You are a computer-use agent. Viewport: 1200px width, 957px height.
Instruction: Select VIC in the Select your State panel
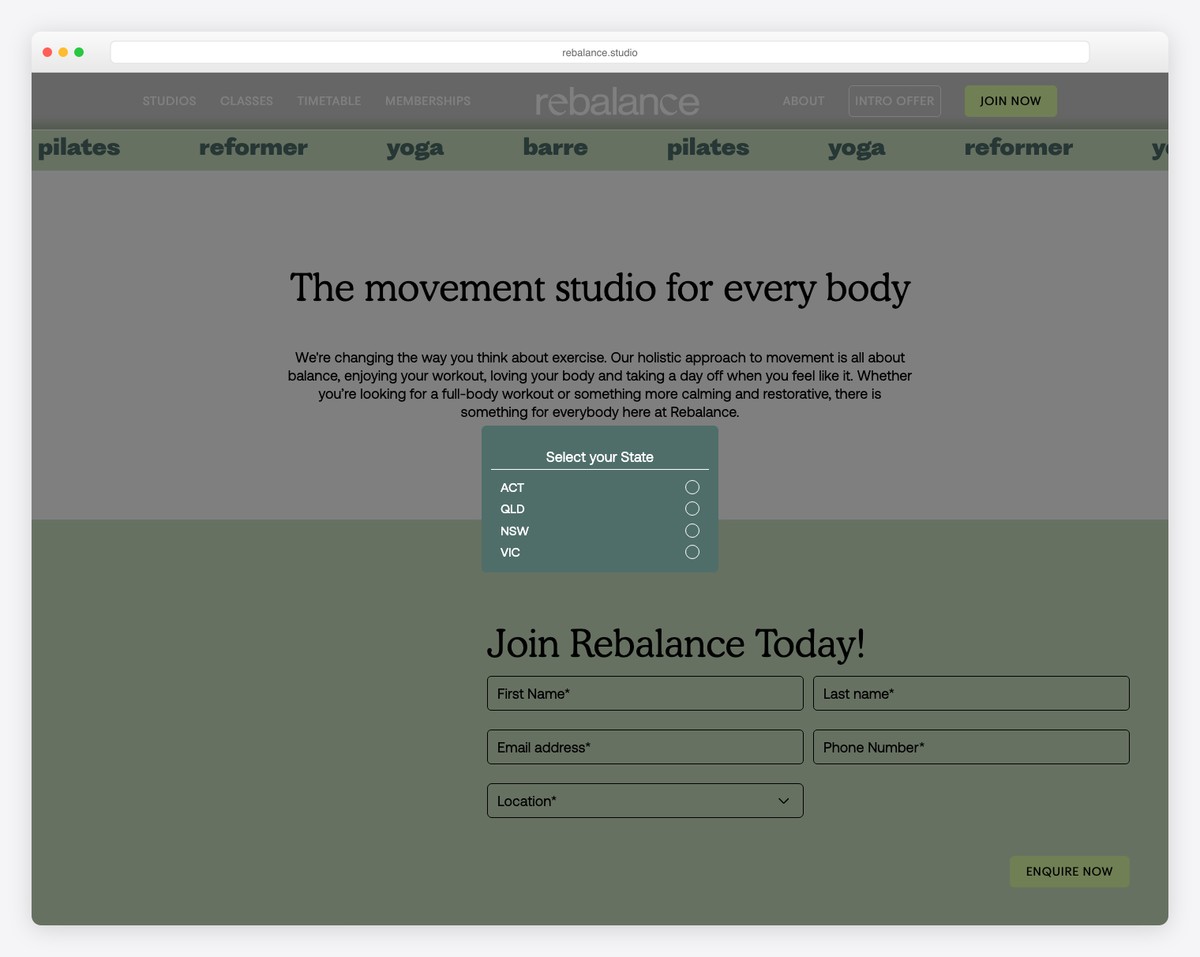[692, 551]
